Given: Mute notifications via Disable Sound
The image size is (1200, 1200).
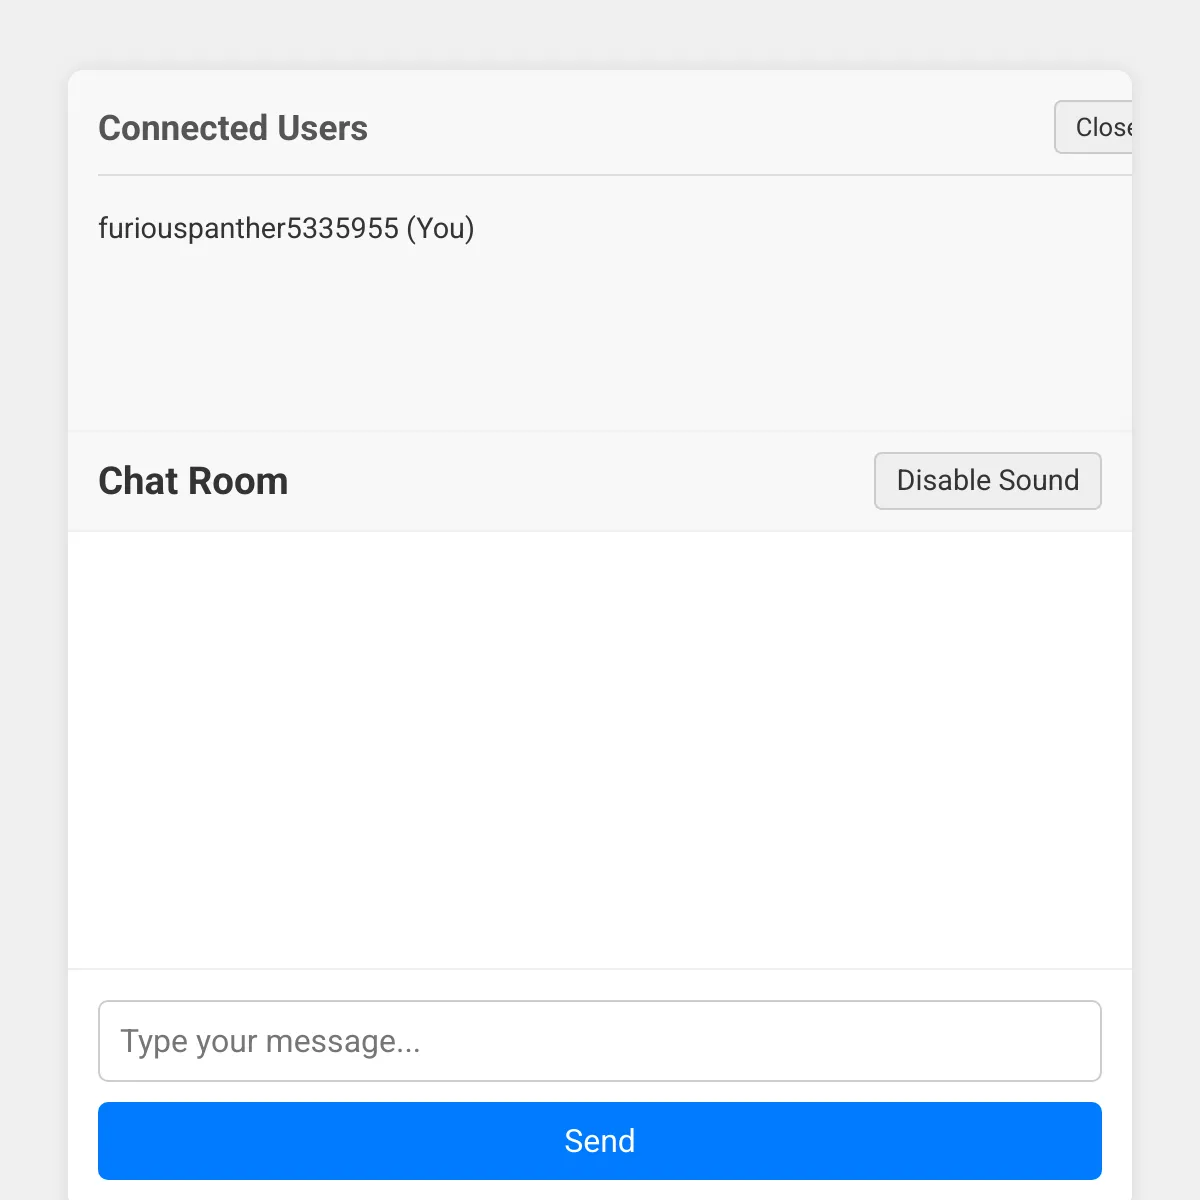Looking at the screenshot, I should click(988, 481).
